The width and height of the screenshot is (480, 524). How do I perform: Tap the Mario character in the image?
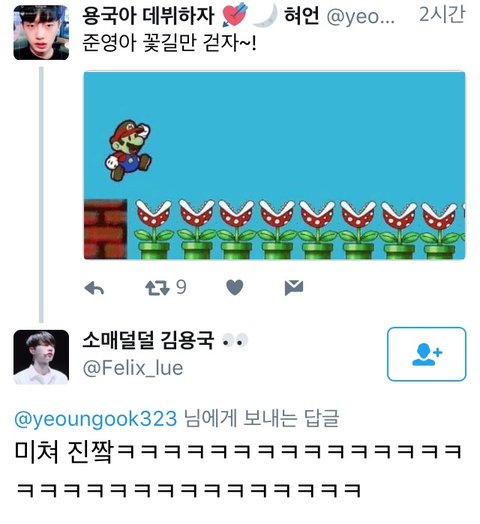click(129, 150)
